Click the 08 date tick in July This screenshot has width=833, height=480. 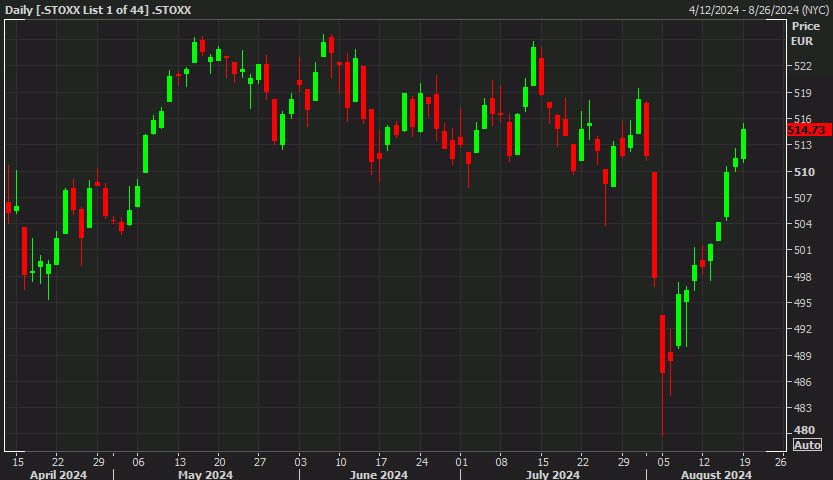tap(501, 462)
